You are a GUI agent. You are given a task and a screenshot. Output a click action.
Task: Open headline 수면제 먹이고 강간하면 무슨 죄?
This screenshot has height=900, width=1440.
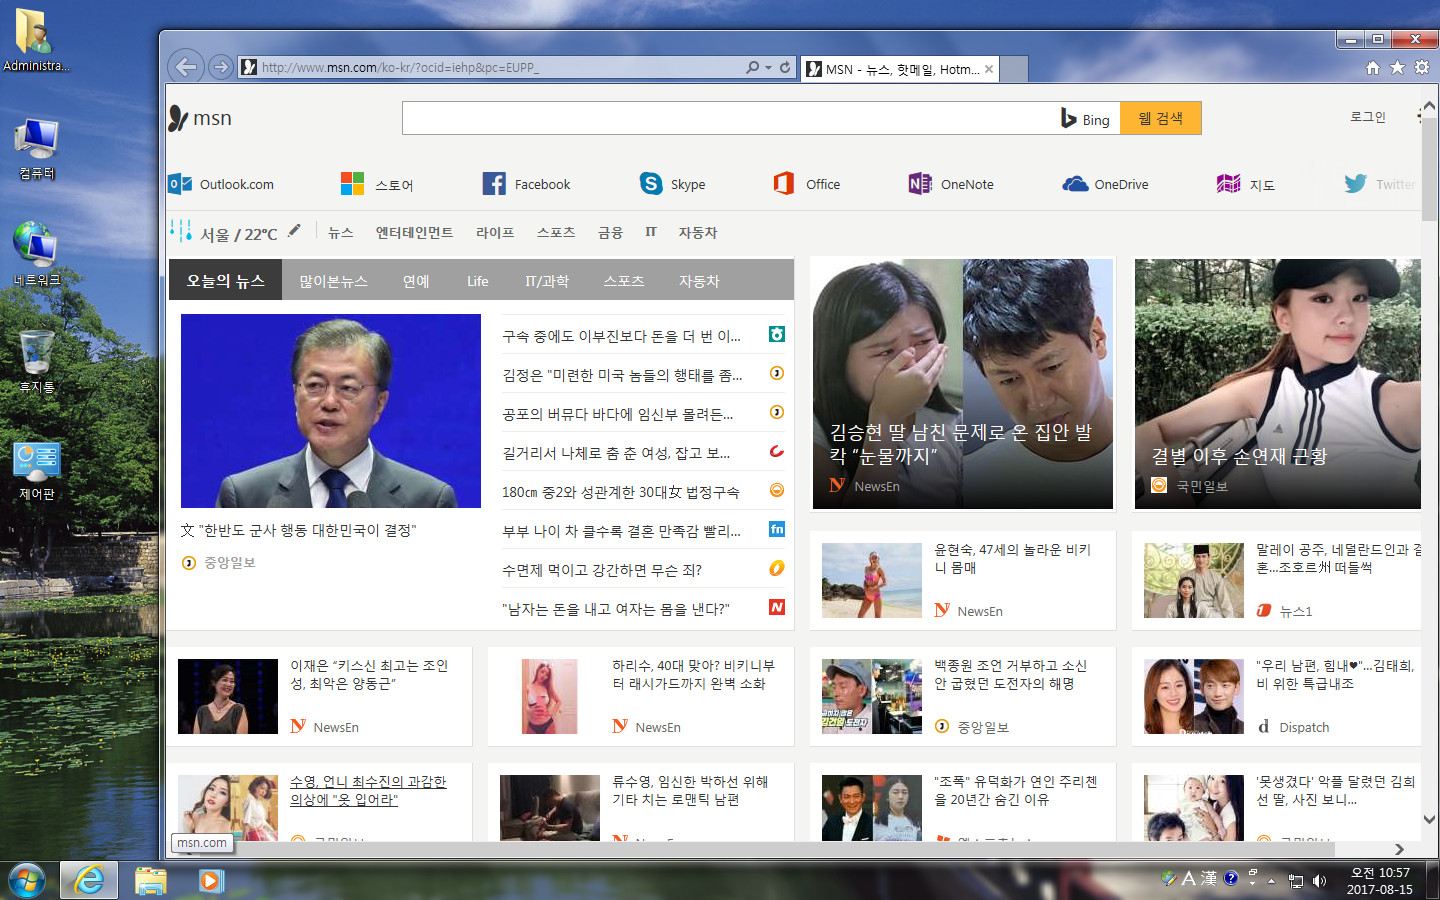tap(602, 570)
